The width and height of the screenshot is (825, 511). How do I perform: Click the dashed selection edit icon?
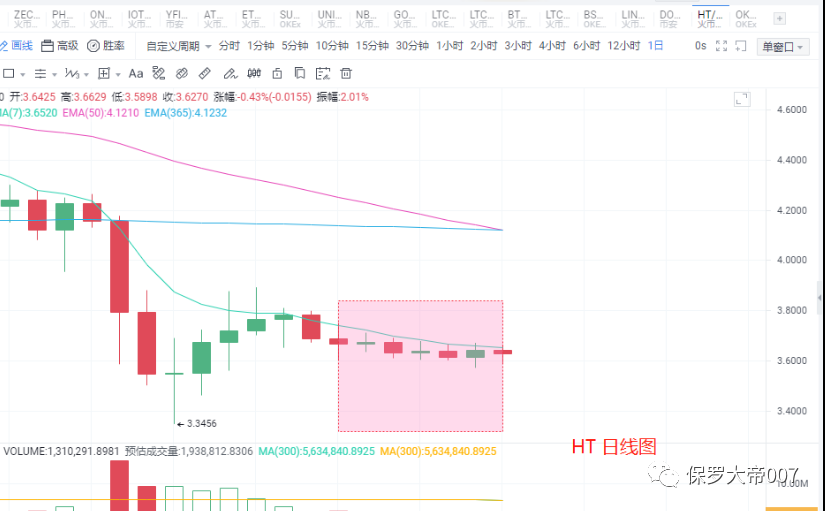(x=323, y=74)
